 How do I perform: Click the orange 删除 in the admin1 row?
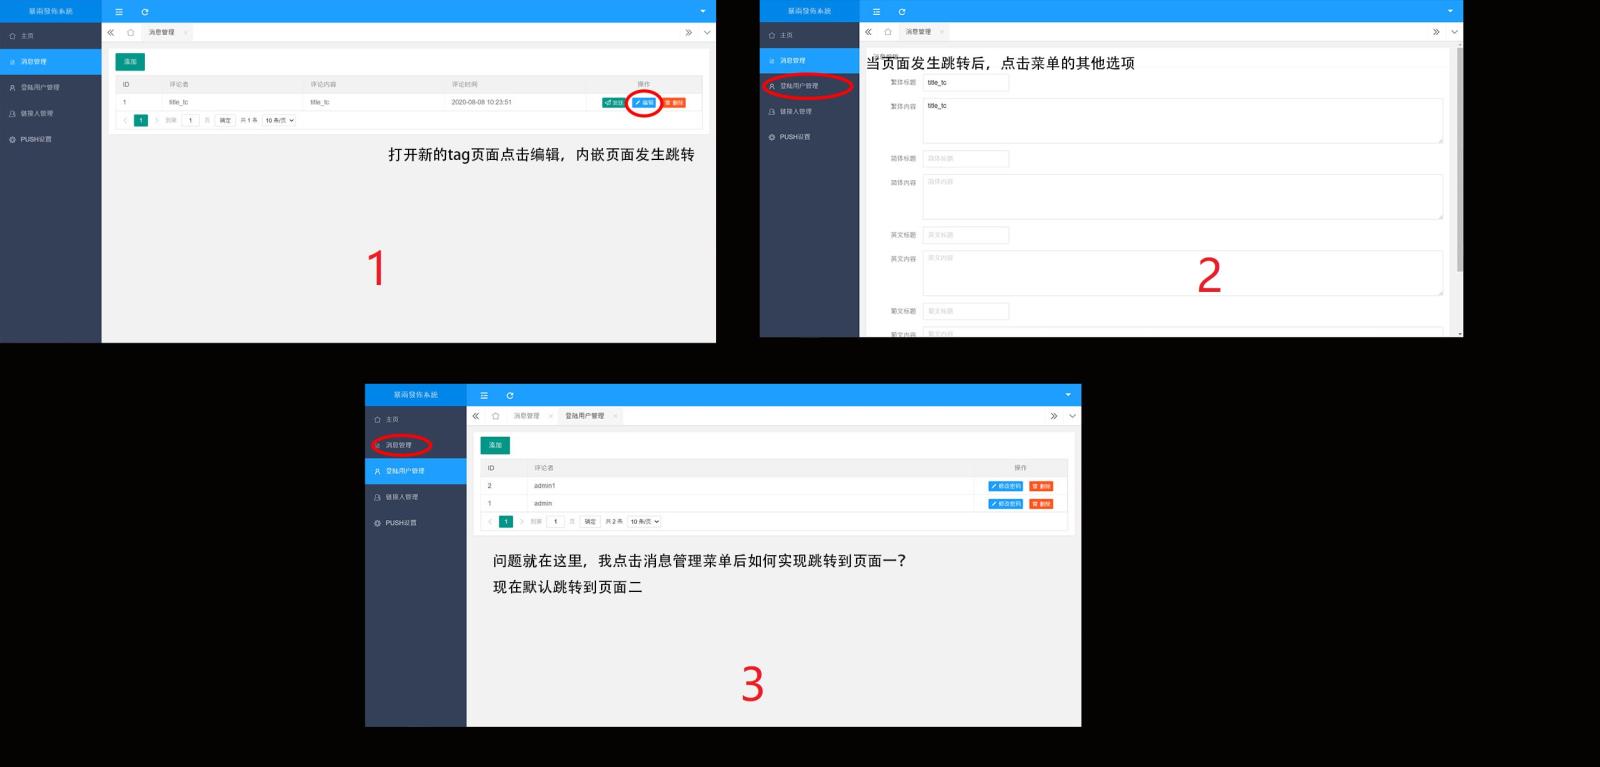[x=1041, y=486]
